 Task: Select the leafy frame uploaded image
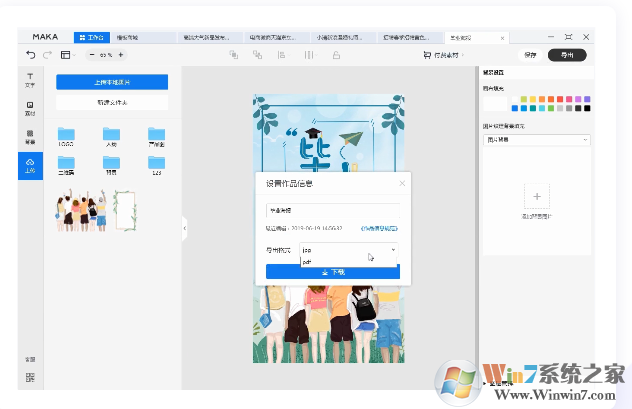click(125, 211)
